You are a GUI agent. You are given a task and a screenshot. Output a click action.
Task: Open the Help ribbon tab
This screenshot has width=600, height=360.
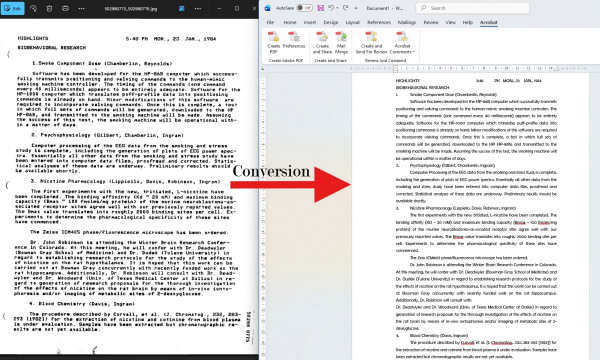pos(468,23)
